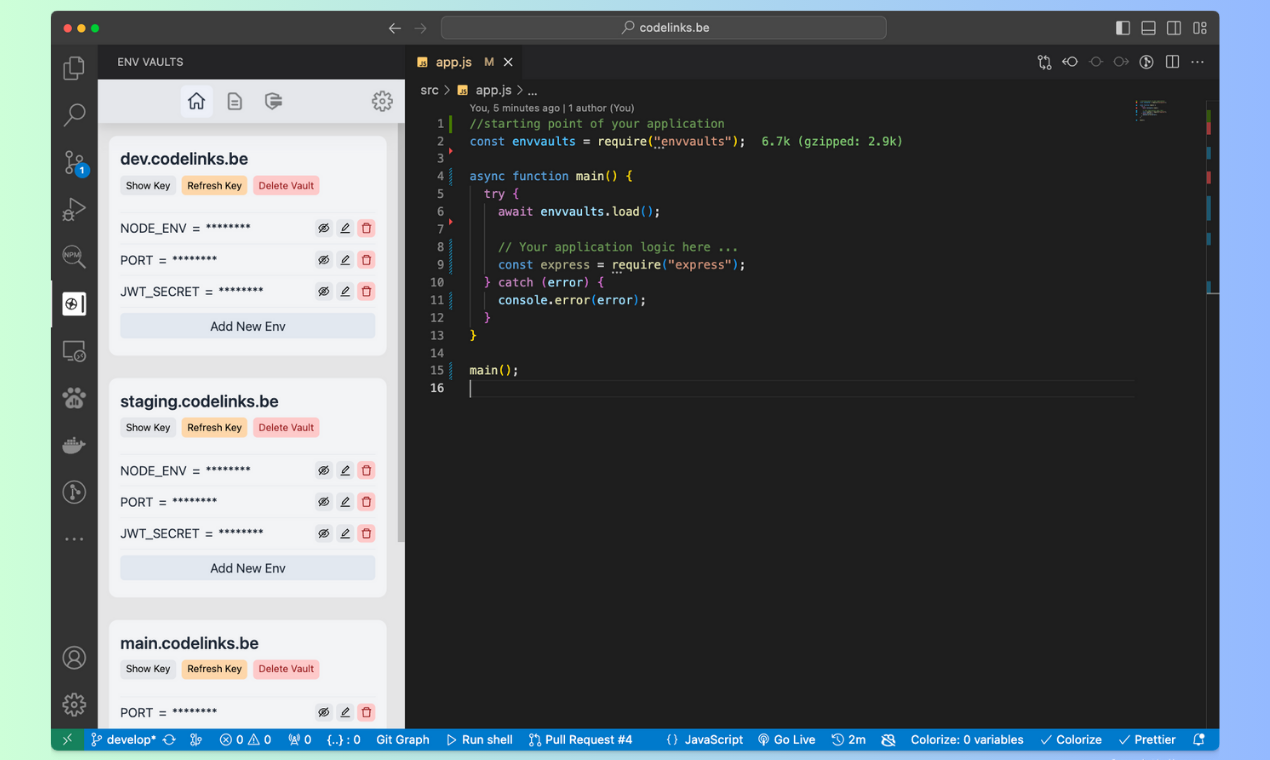Delete JWT_SECRET in dev.codelinks.be

[366, 291]
